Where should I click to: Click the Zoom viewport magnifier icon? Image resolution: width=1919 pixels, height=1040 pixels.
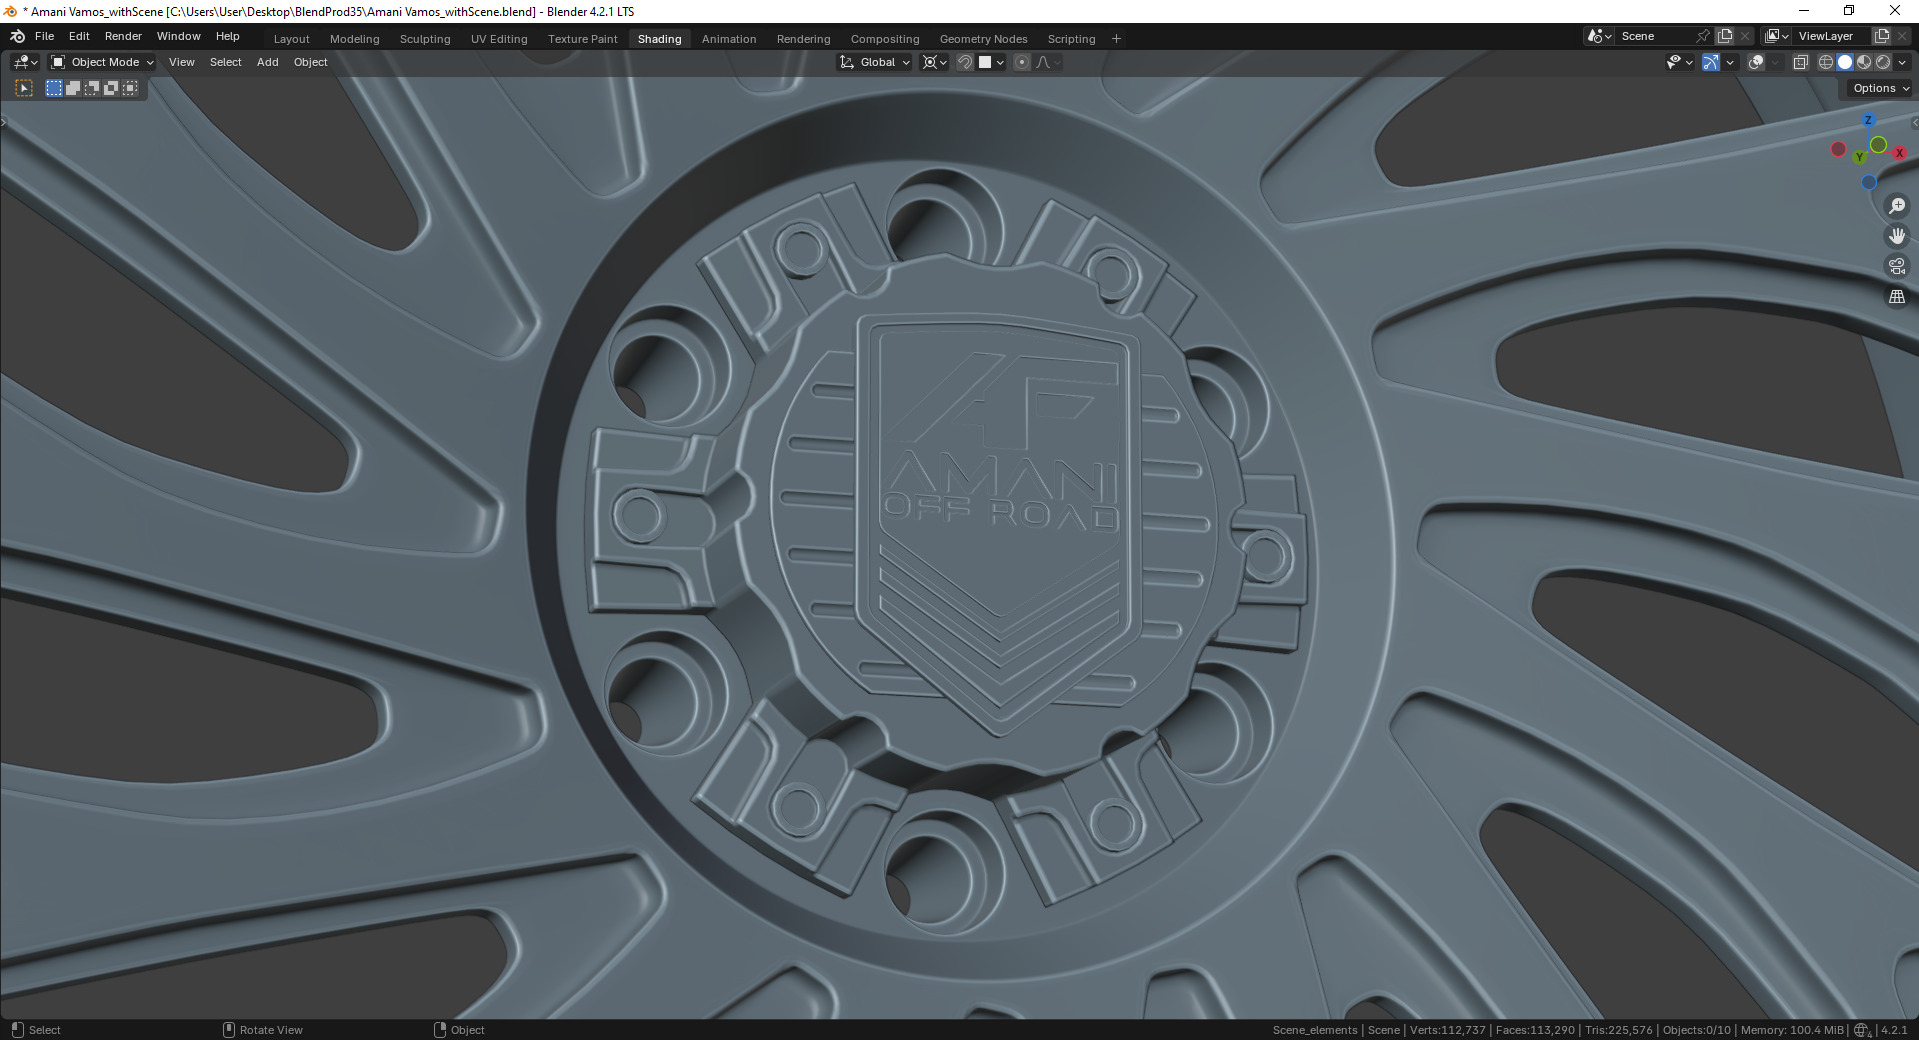click(x=1897, y=206)
